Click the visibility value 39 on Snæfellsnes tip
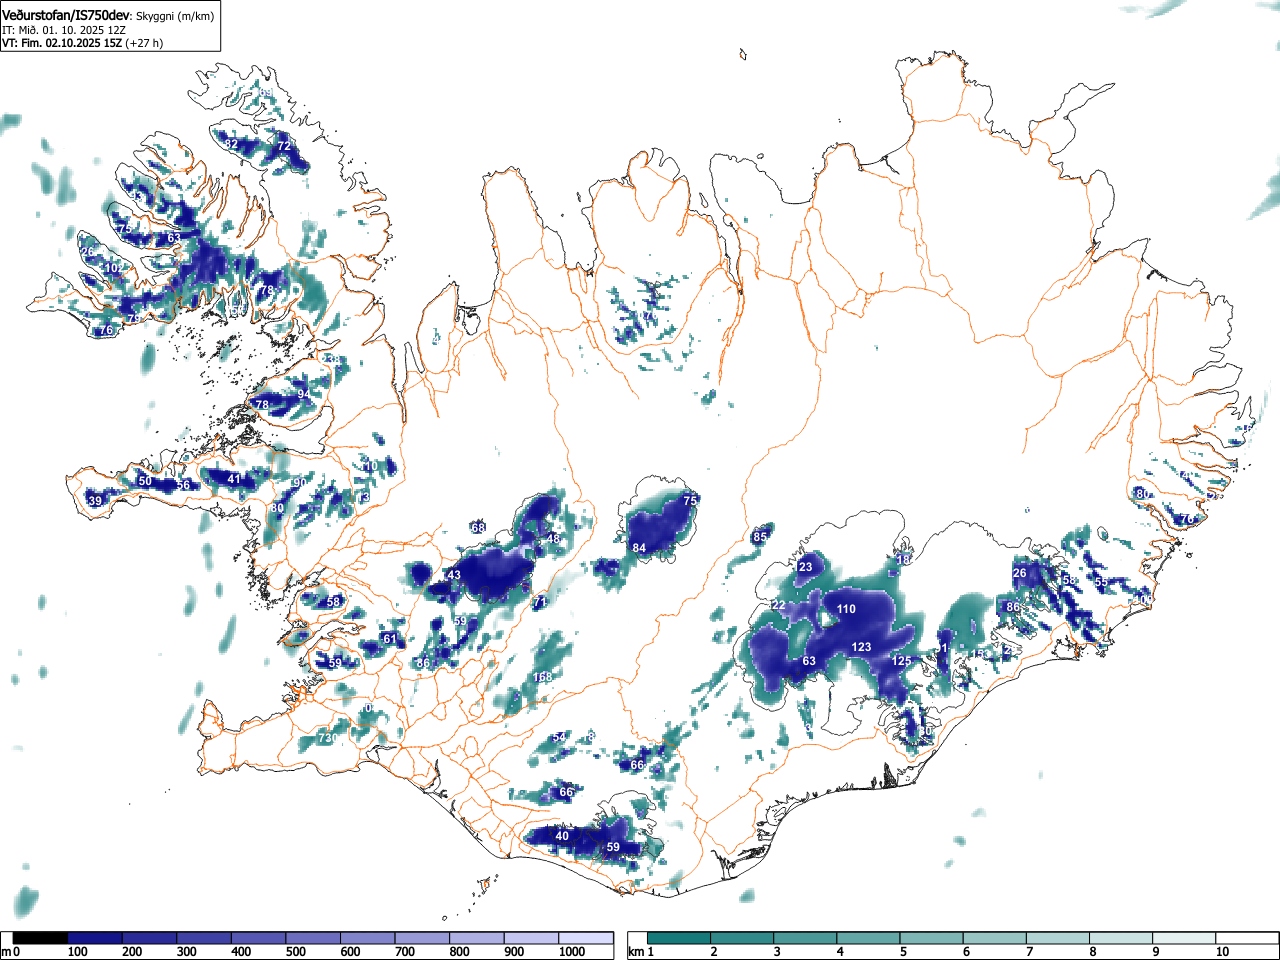 [x=95, y=501]
